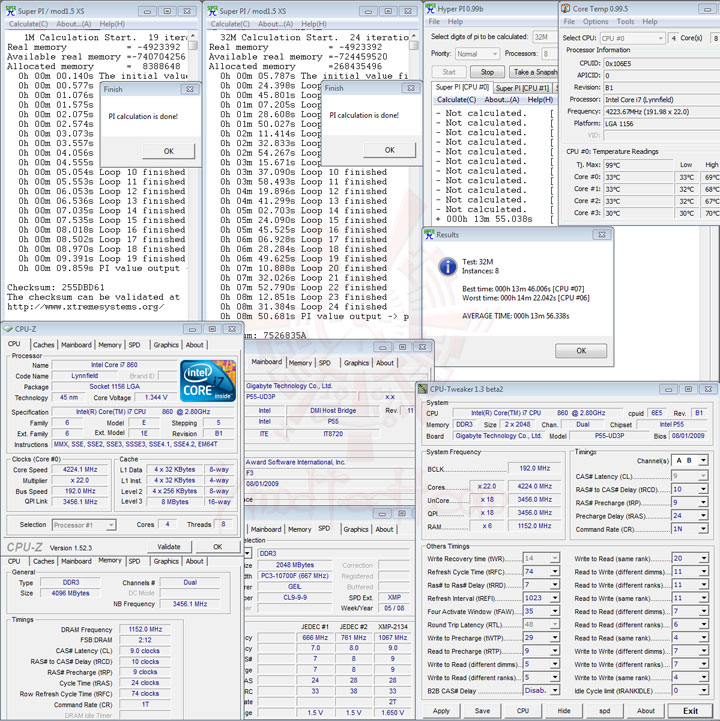Switch to the Caches tab in CPU-Z
This screenshot has height=721, width=720.
click(44, 344)
